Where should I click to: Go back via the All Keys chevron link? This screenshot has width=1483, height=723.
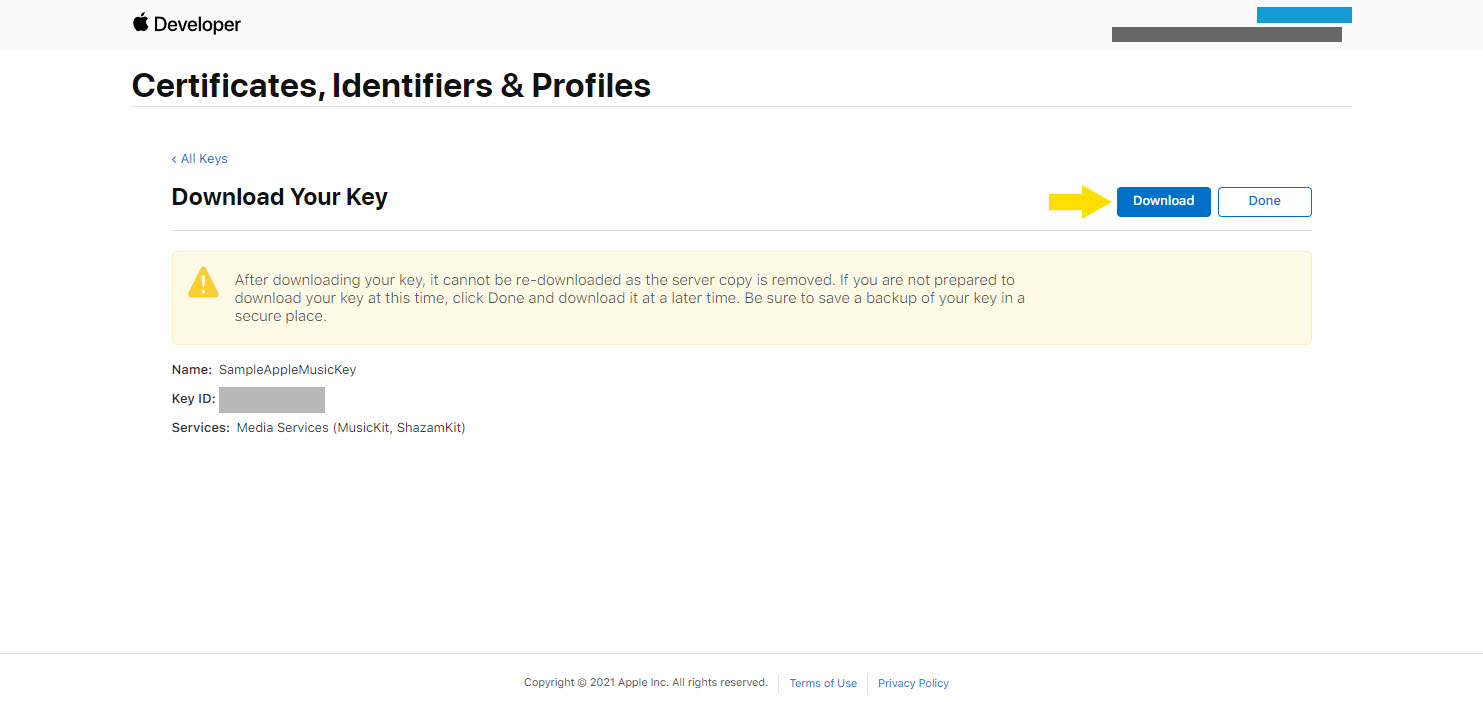(200, 159)
